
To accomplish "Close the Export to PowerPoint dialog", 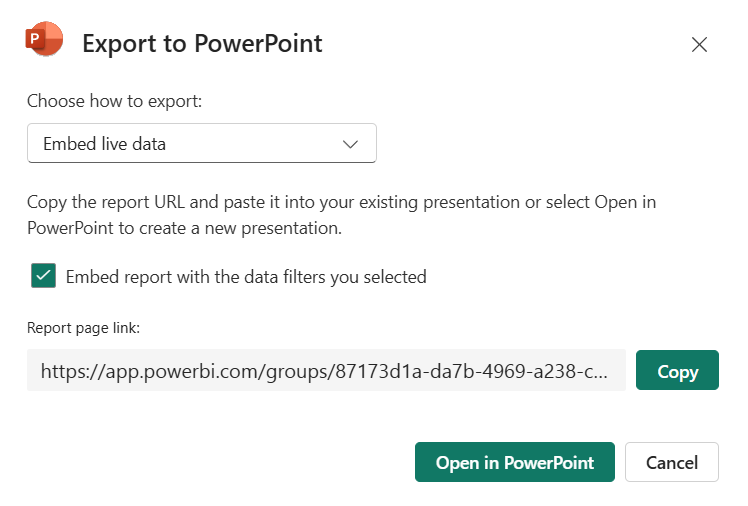I will [699, 44].
